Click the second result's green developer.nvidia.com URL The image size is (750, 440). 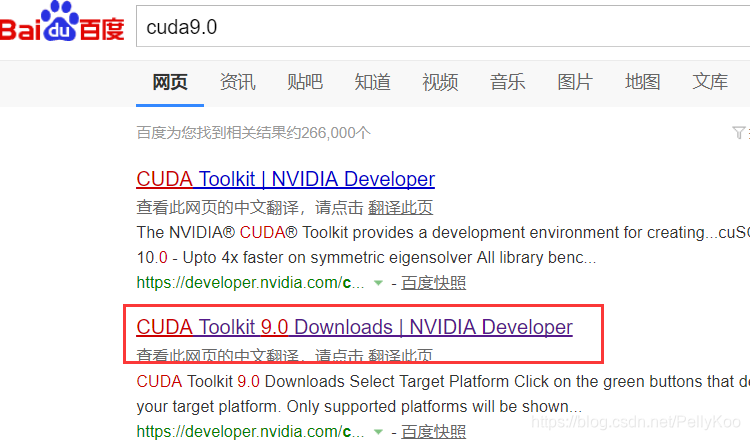coord(250,431)
